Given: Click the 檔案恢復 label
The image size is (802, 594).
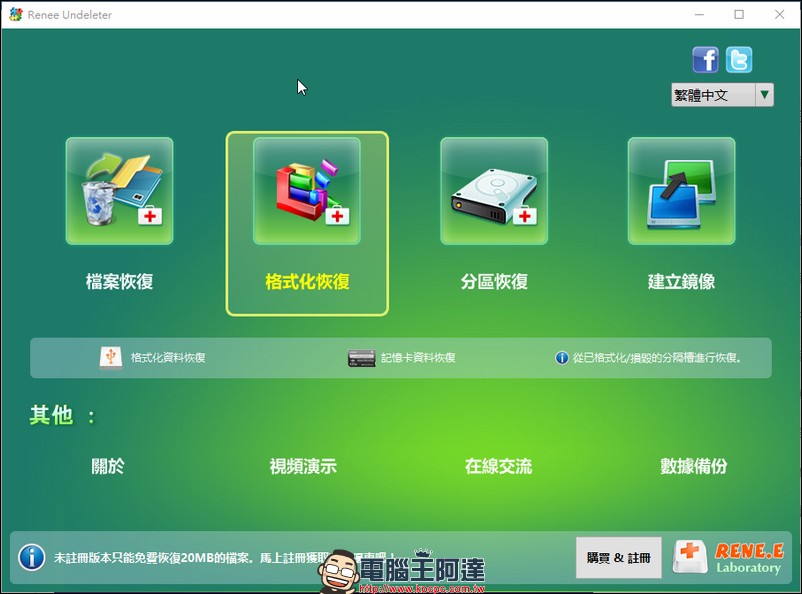Looking at the screenshot, I should pyautogui.click(x=119, y=281).
